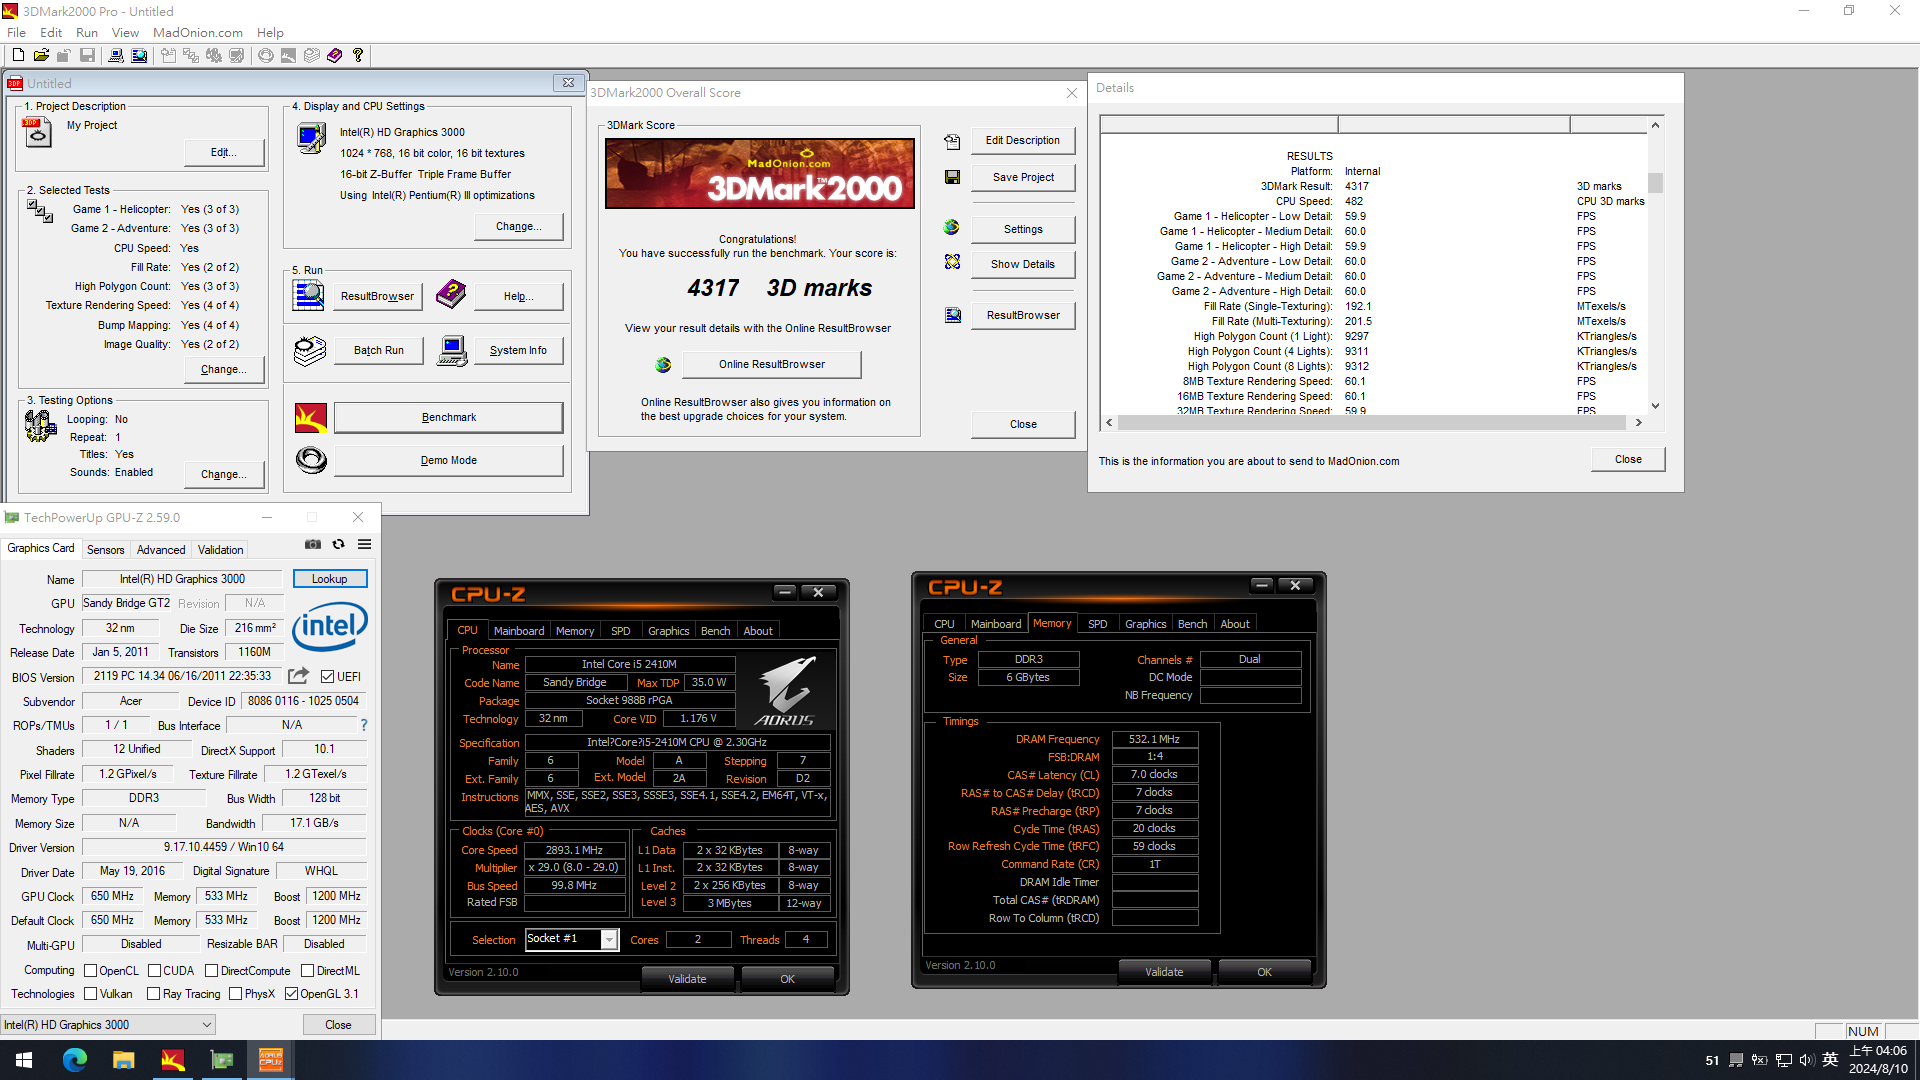The height and width of the screenshot is (1080, 1920).
Task: Click the Bus Interface question mark in GPU-Z
Action: click(363, 725)
